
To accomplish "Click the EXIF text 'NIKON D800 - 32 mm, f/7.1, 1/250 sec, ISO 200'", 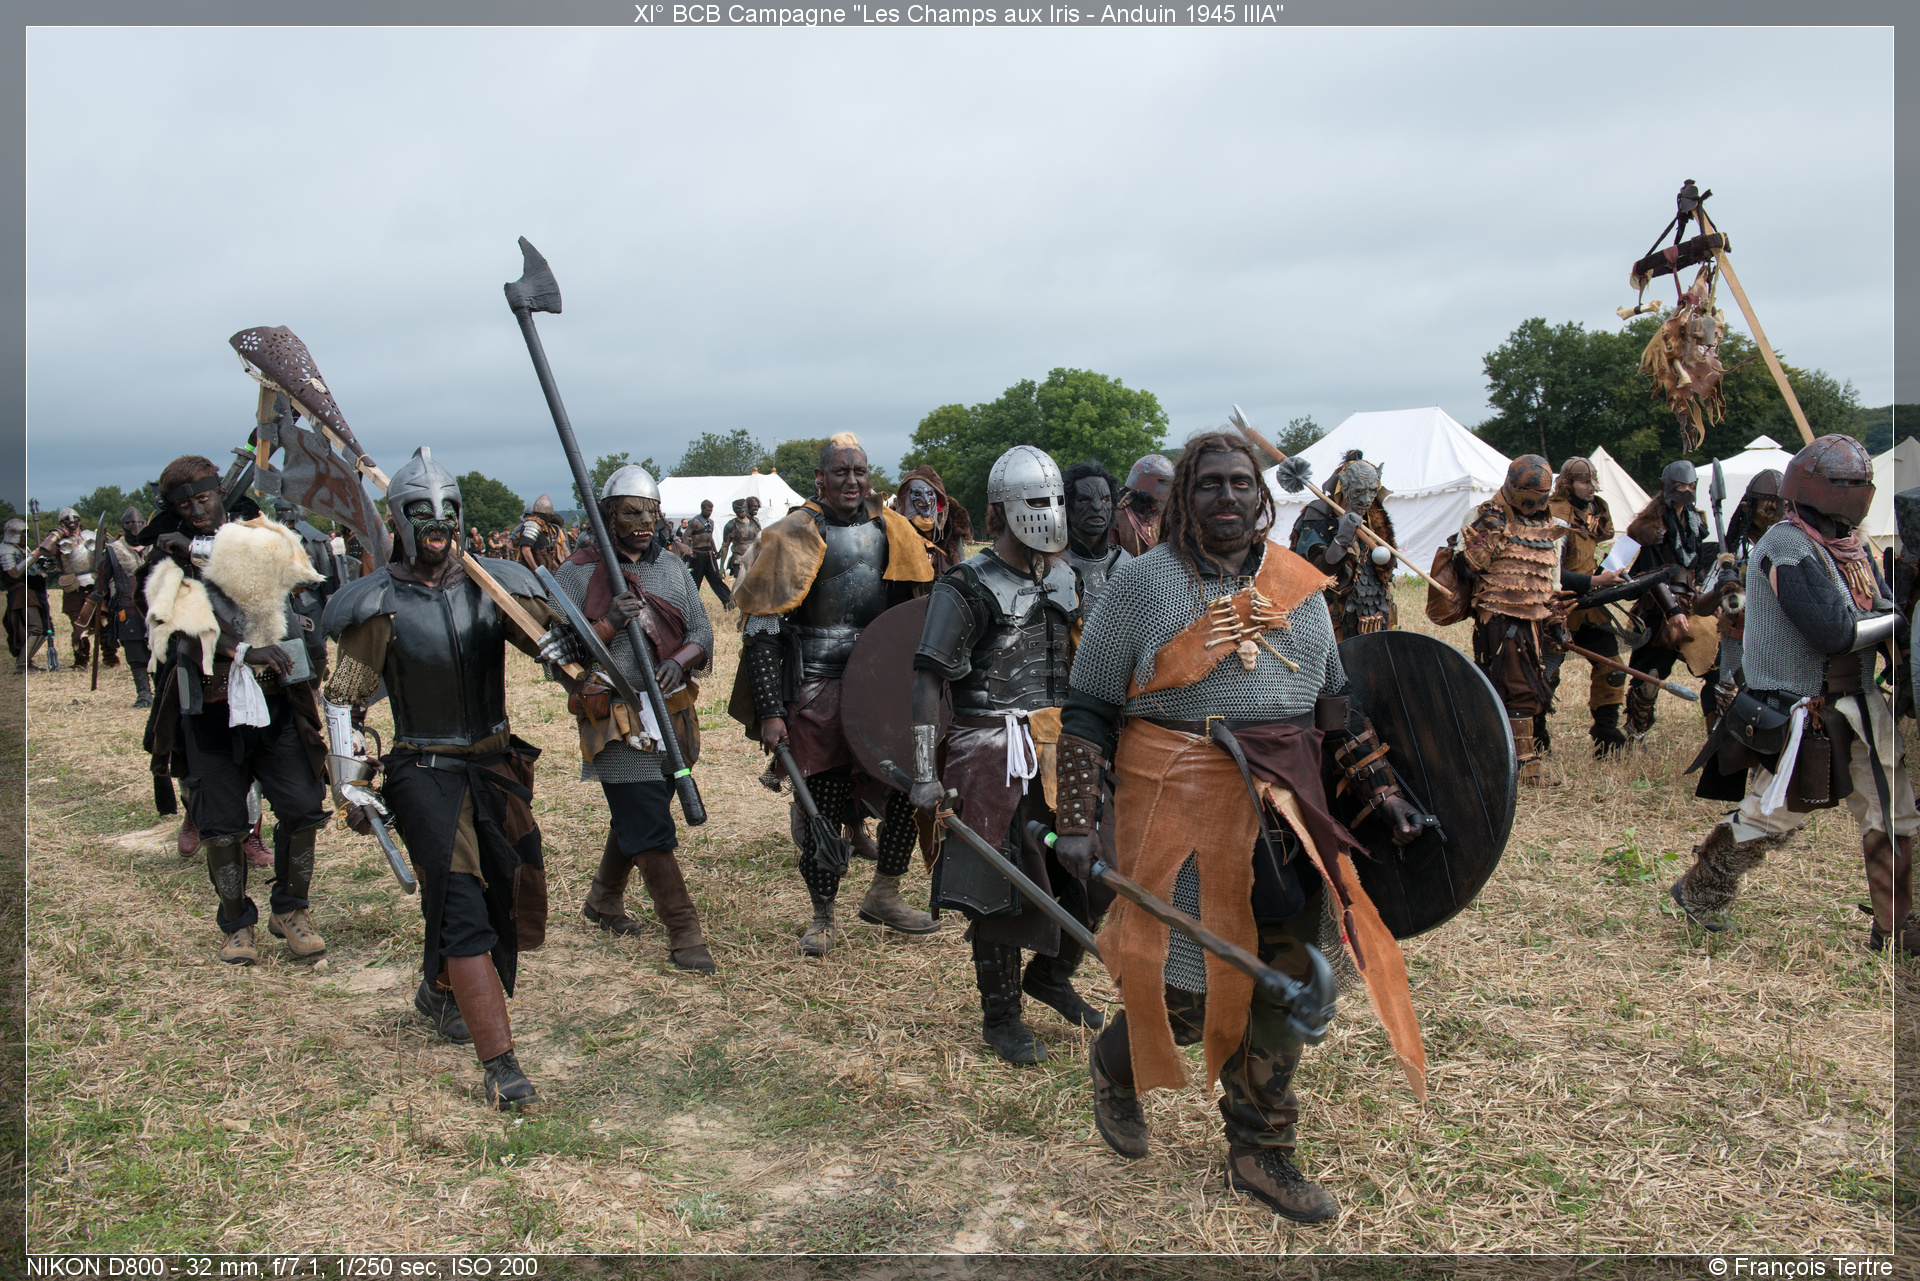I will coord(282,1267).
